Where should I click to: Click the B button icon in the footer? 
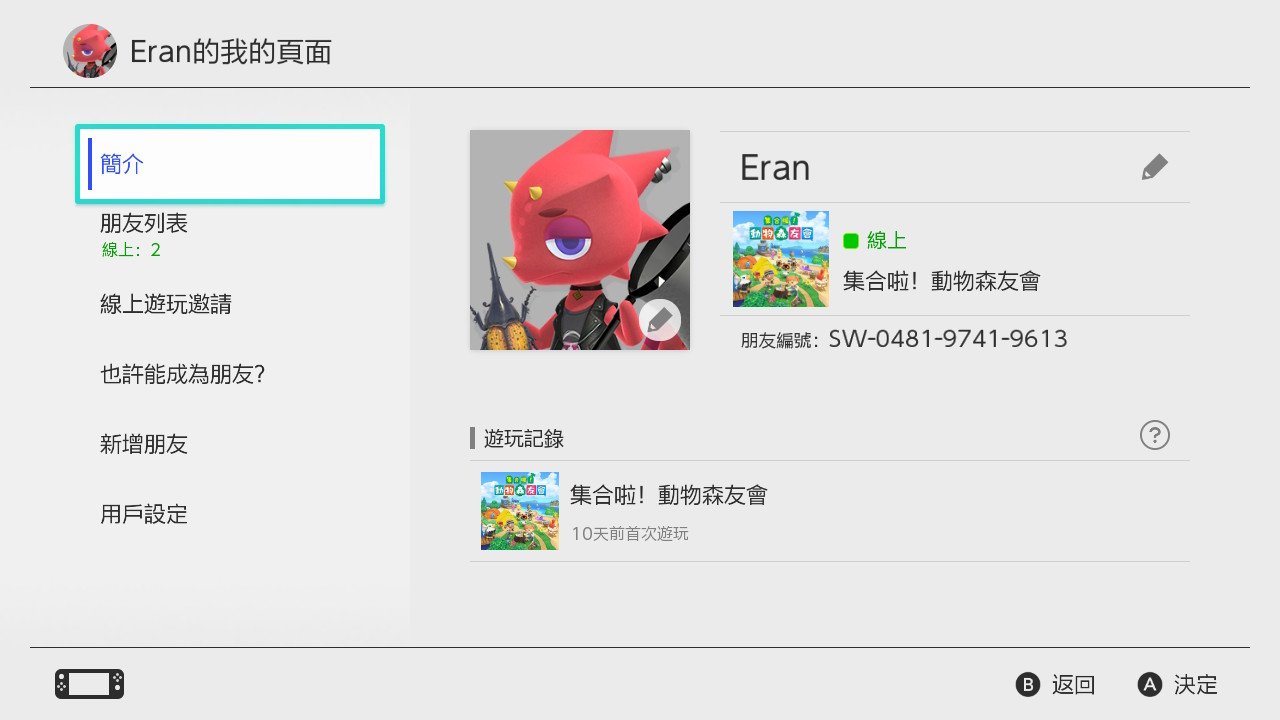tap(1028, 684)
